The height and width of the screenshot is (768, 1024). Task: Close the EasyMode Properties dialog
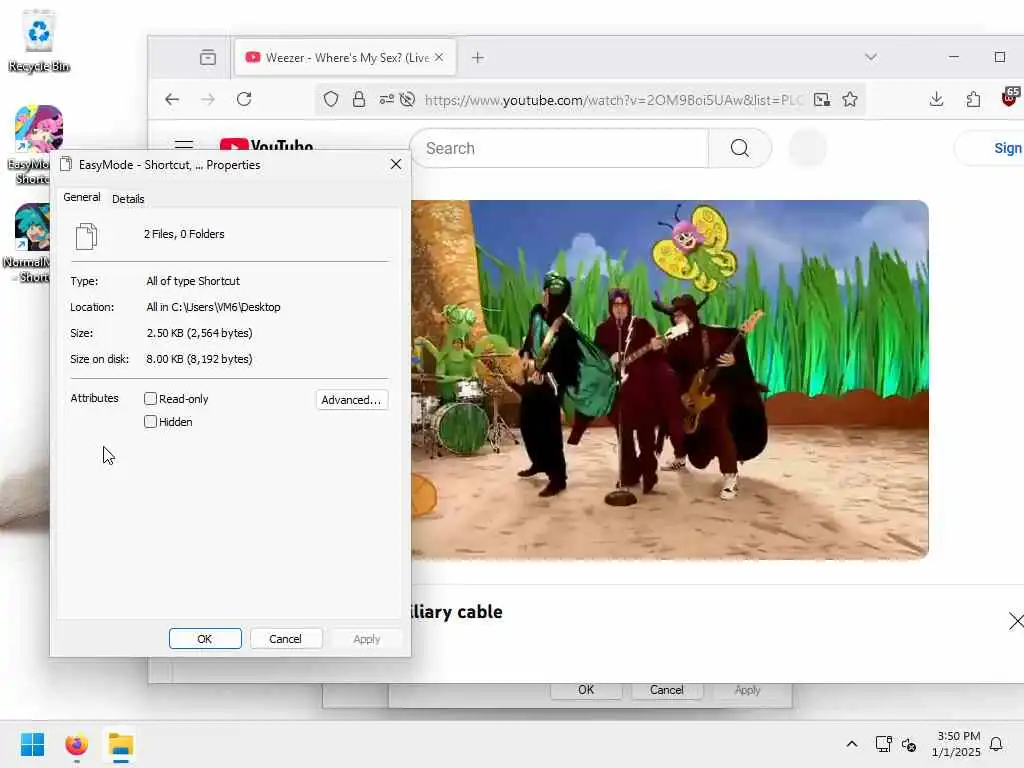pos(396,165)
